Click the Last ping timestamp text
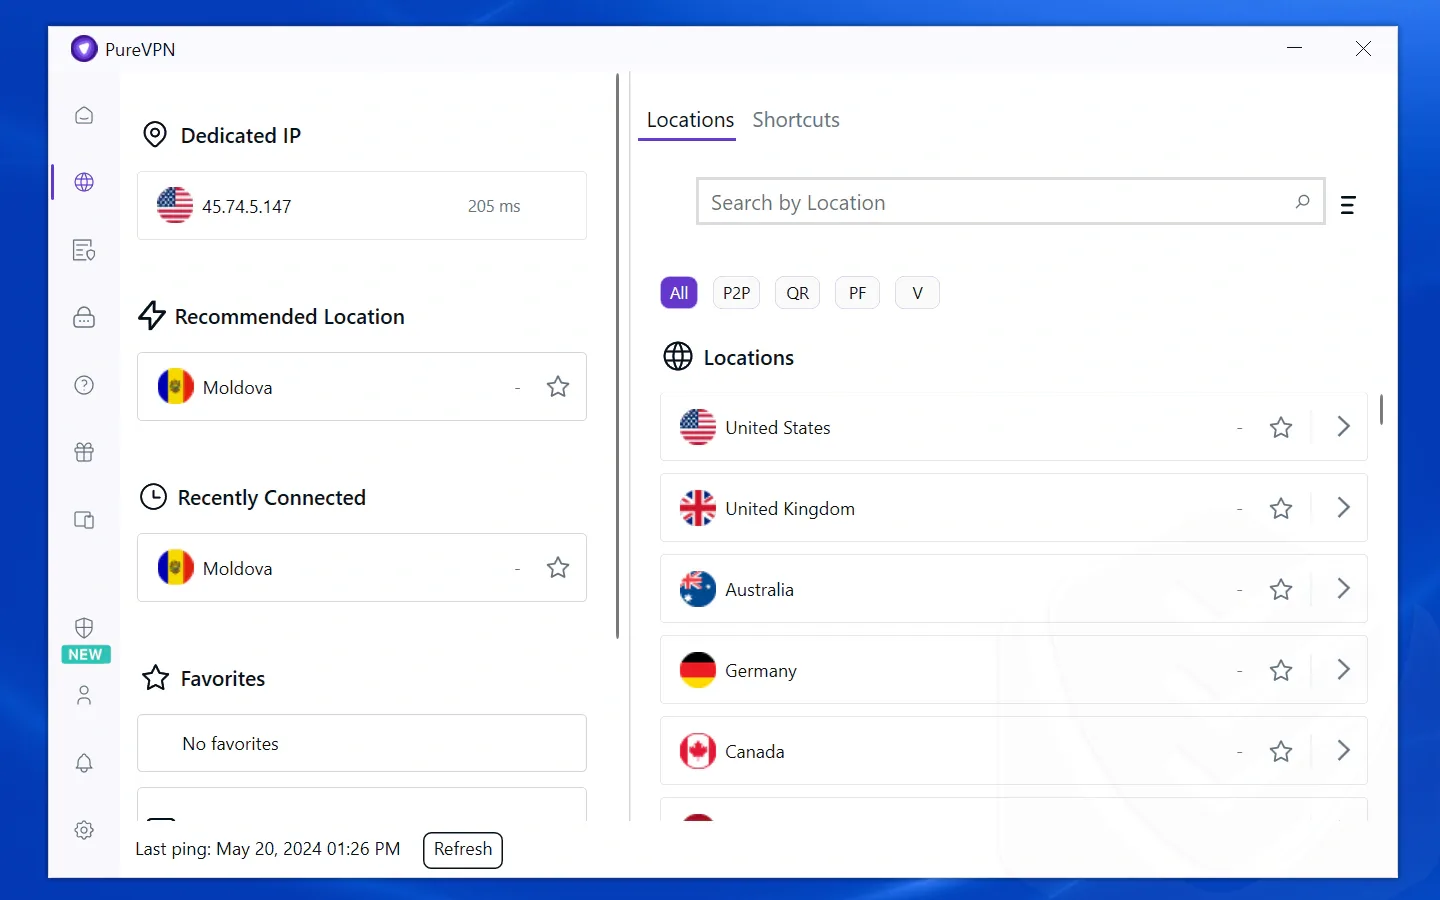The image size is (1440, 900). [267, 849]
